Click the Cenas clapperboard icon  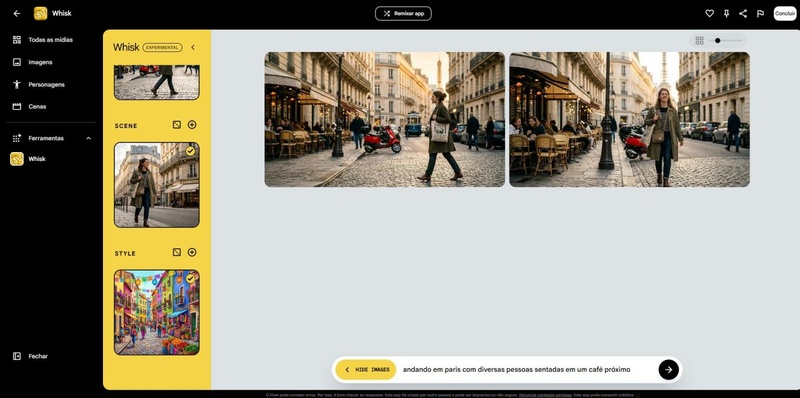pyautogui.click(x=17, y=107)
